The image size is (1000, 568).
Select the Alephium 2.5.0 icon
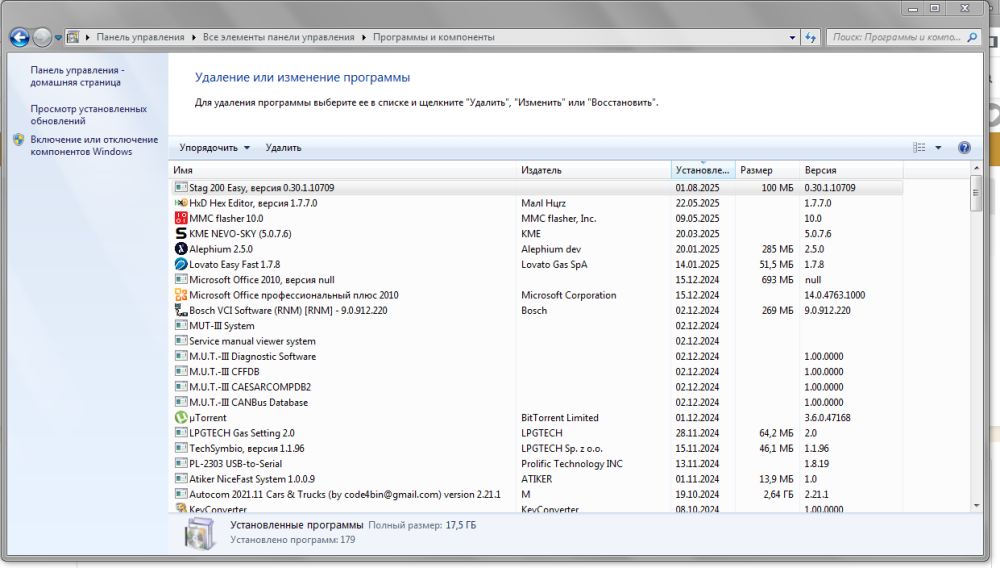pyautogui.click(x=181, y=249)
